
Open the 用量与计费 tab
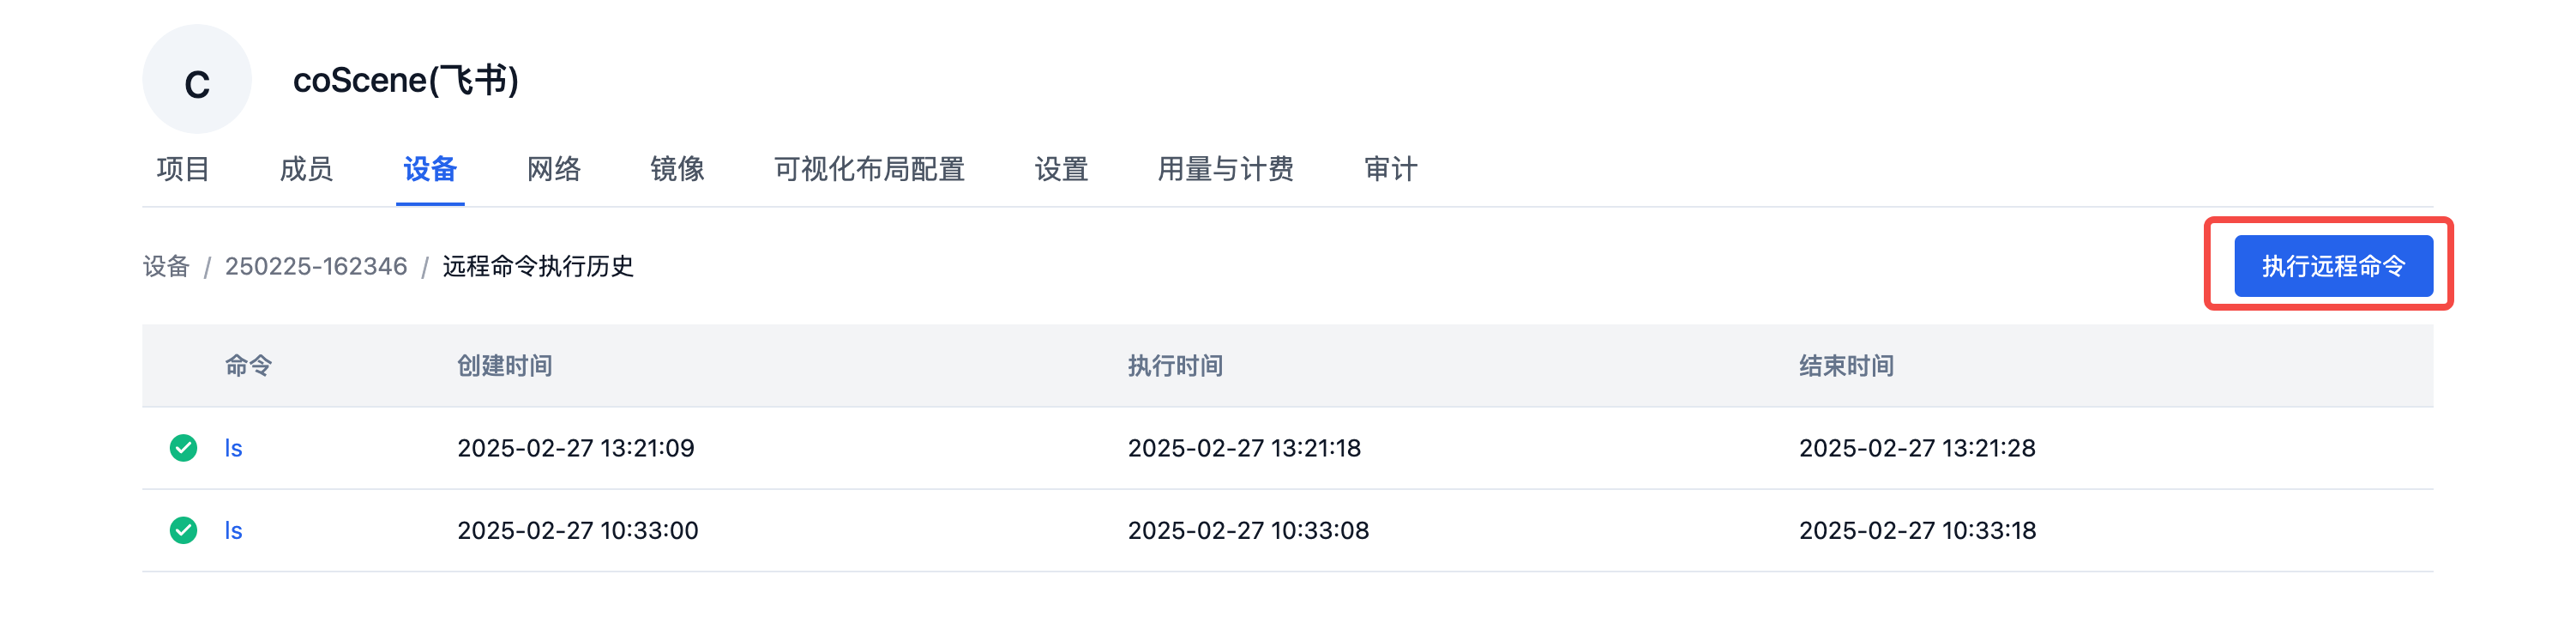coord(1226,169)
